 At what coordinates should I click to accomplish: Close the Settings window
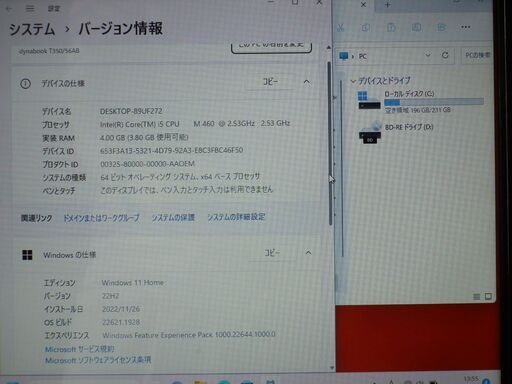(x=319, y=2)
